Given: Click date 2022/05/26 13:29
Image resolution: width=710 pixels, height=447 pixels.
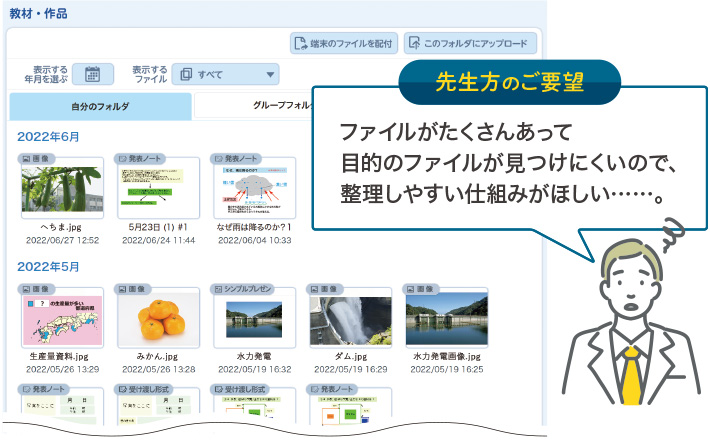Looking at the screenshot, I should pyautogui.click(x=62, y=370).
